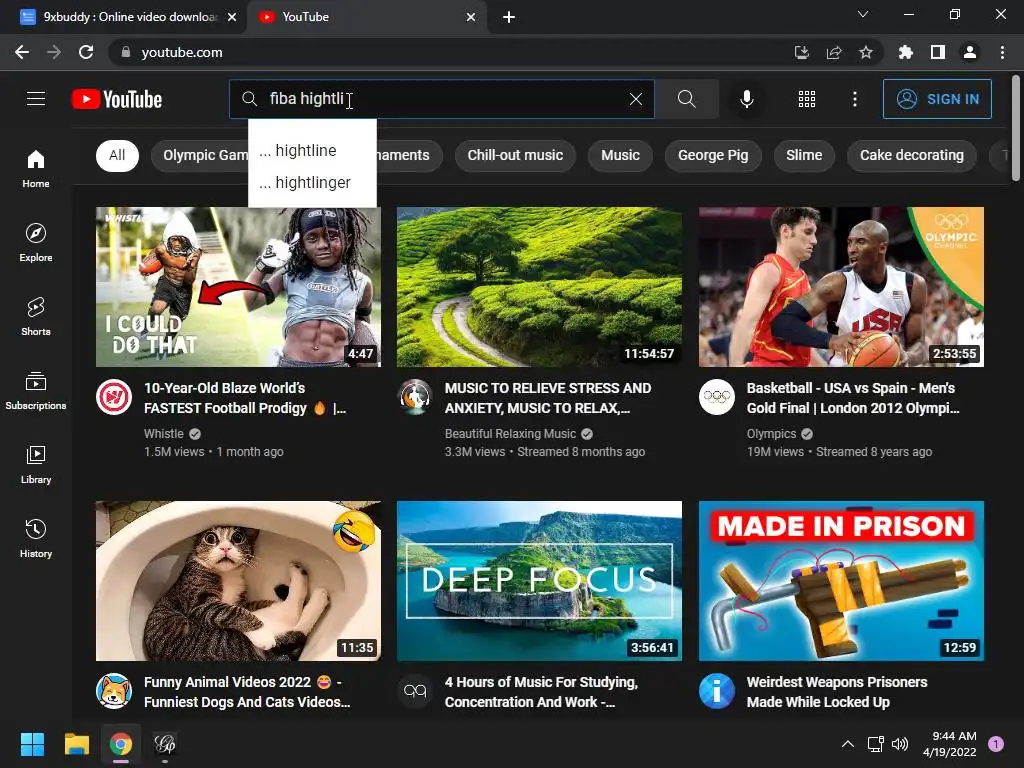Screen dimensions: 1024x768
Task: Click the YouTube logo
Action: tap(117, 99)
